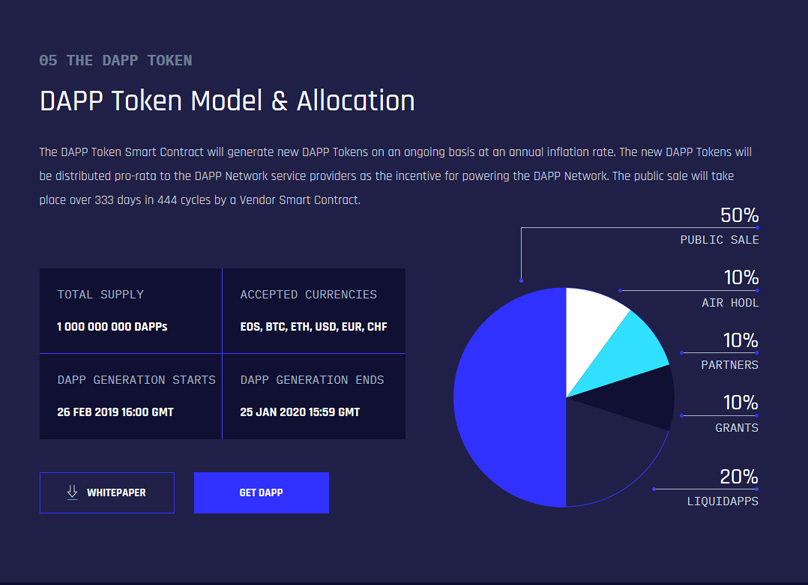Click the DAPP GENERATION ENDS date
Viewport: 808px width, 585px height.
(297, 412)
